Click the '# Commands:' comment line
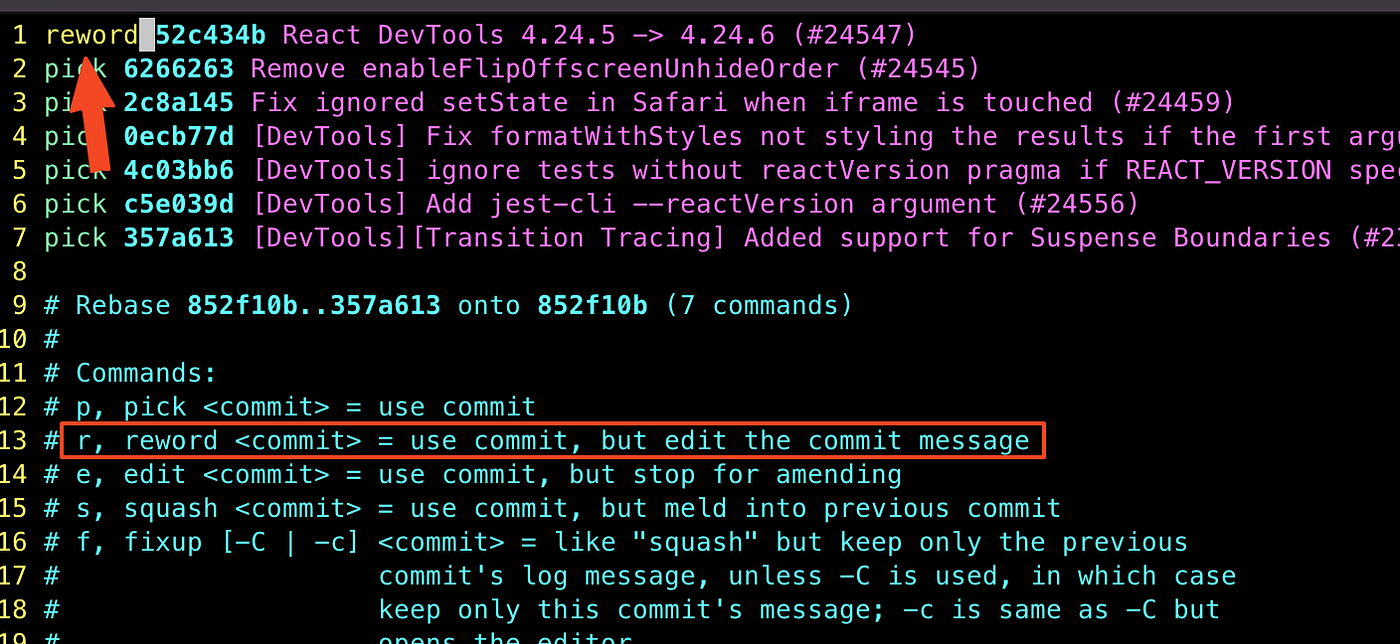The width and height of the screenshot is (1400, 644). point(130,373)
